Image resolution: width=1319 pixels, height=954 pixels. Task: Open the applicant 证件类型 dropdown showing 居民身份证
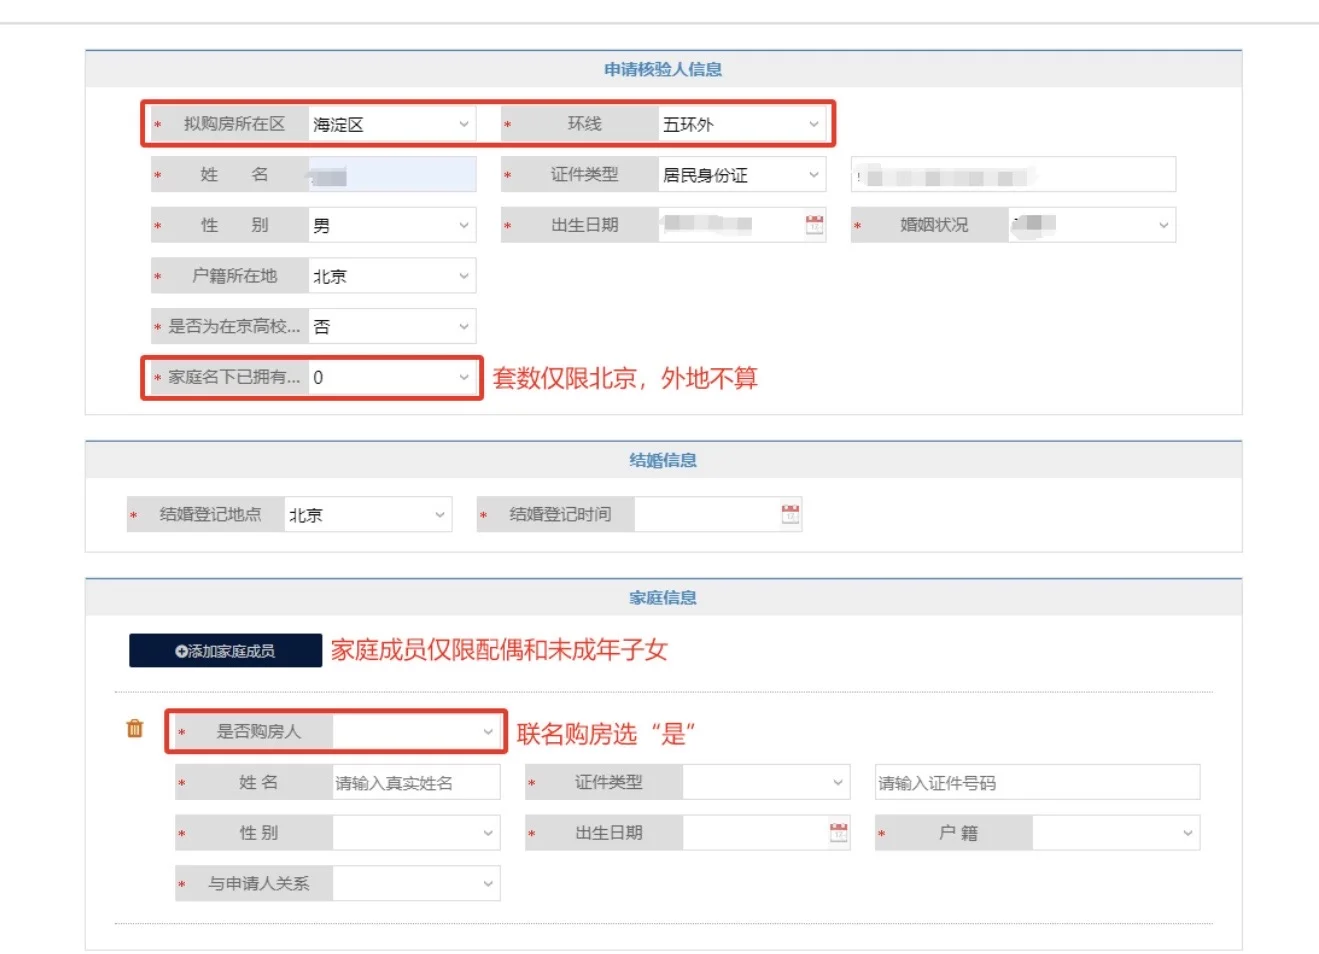[742, 175]
